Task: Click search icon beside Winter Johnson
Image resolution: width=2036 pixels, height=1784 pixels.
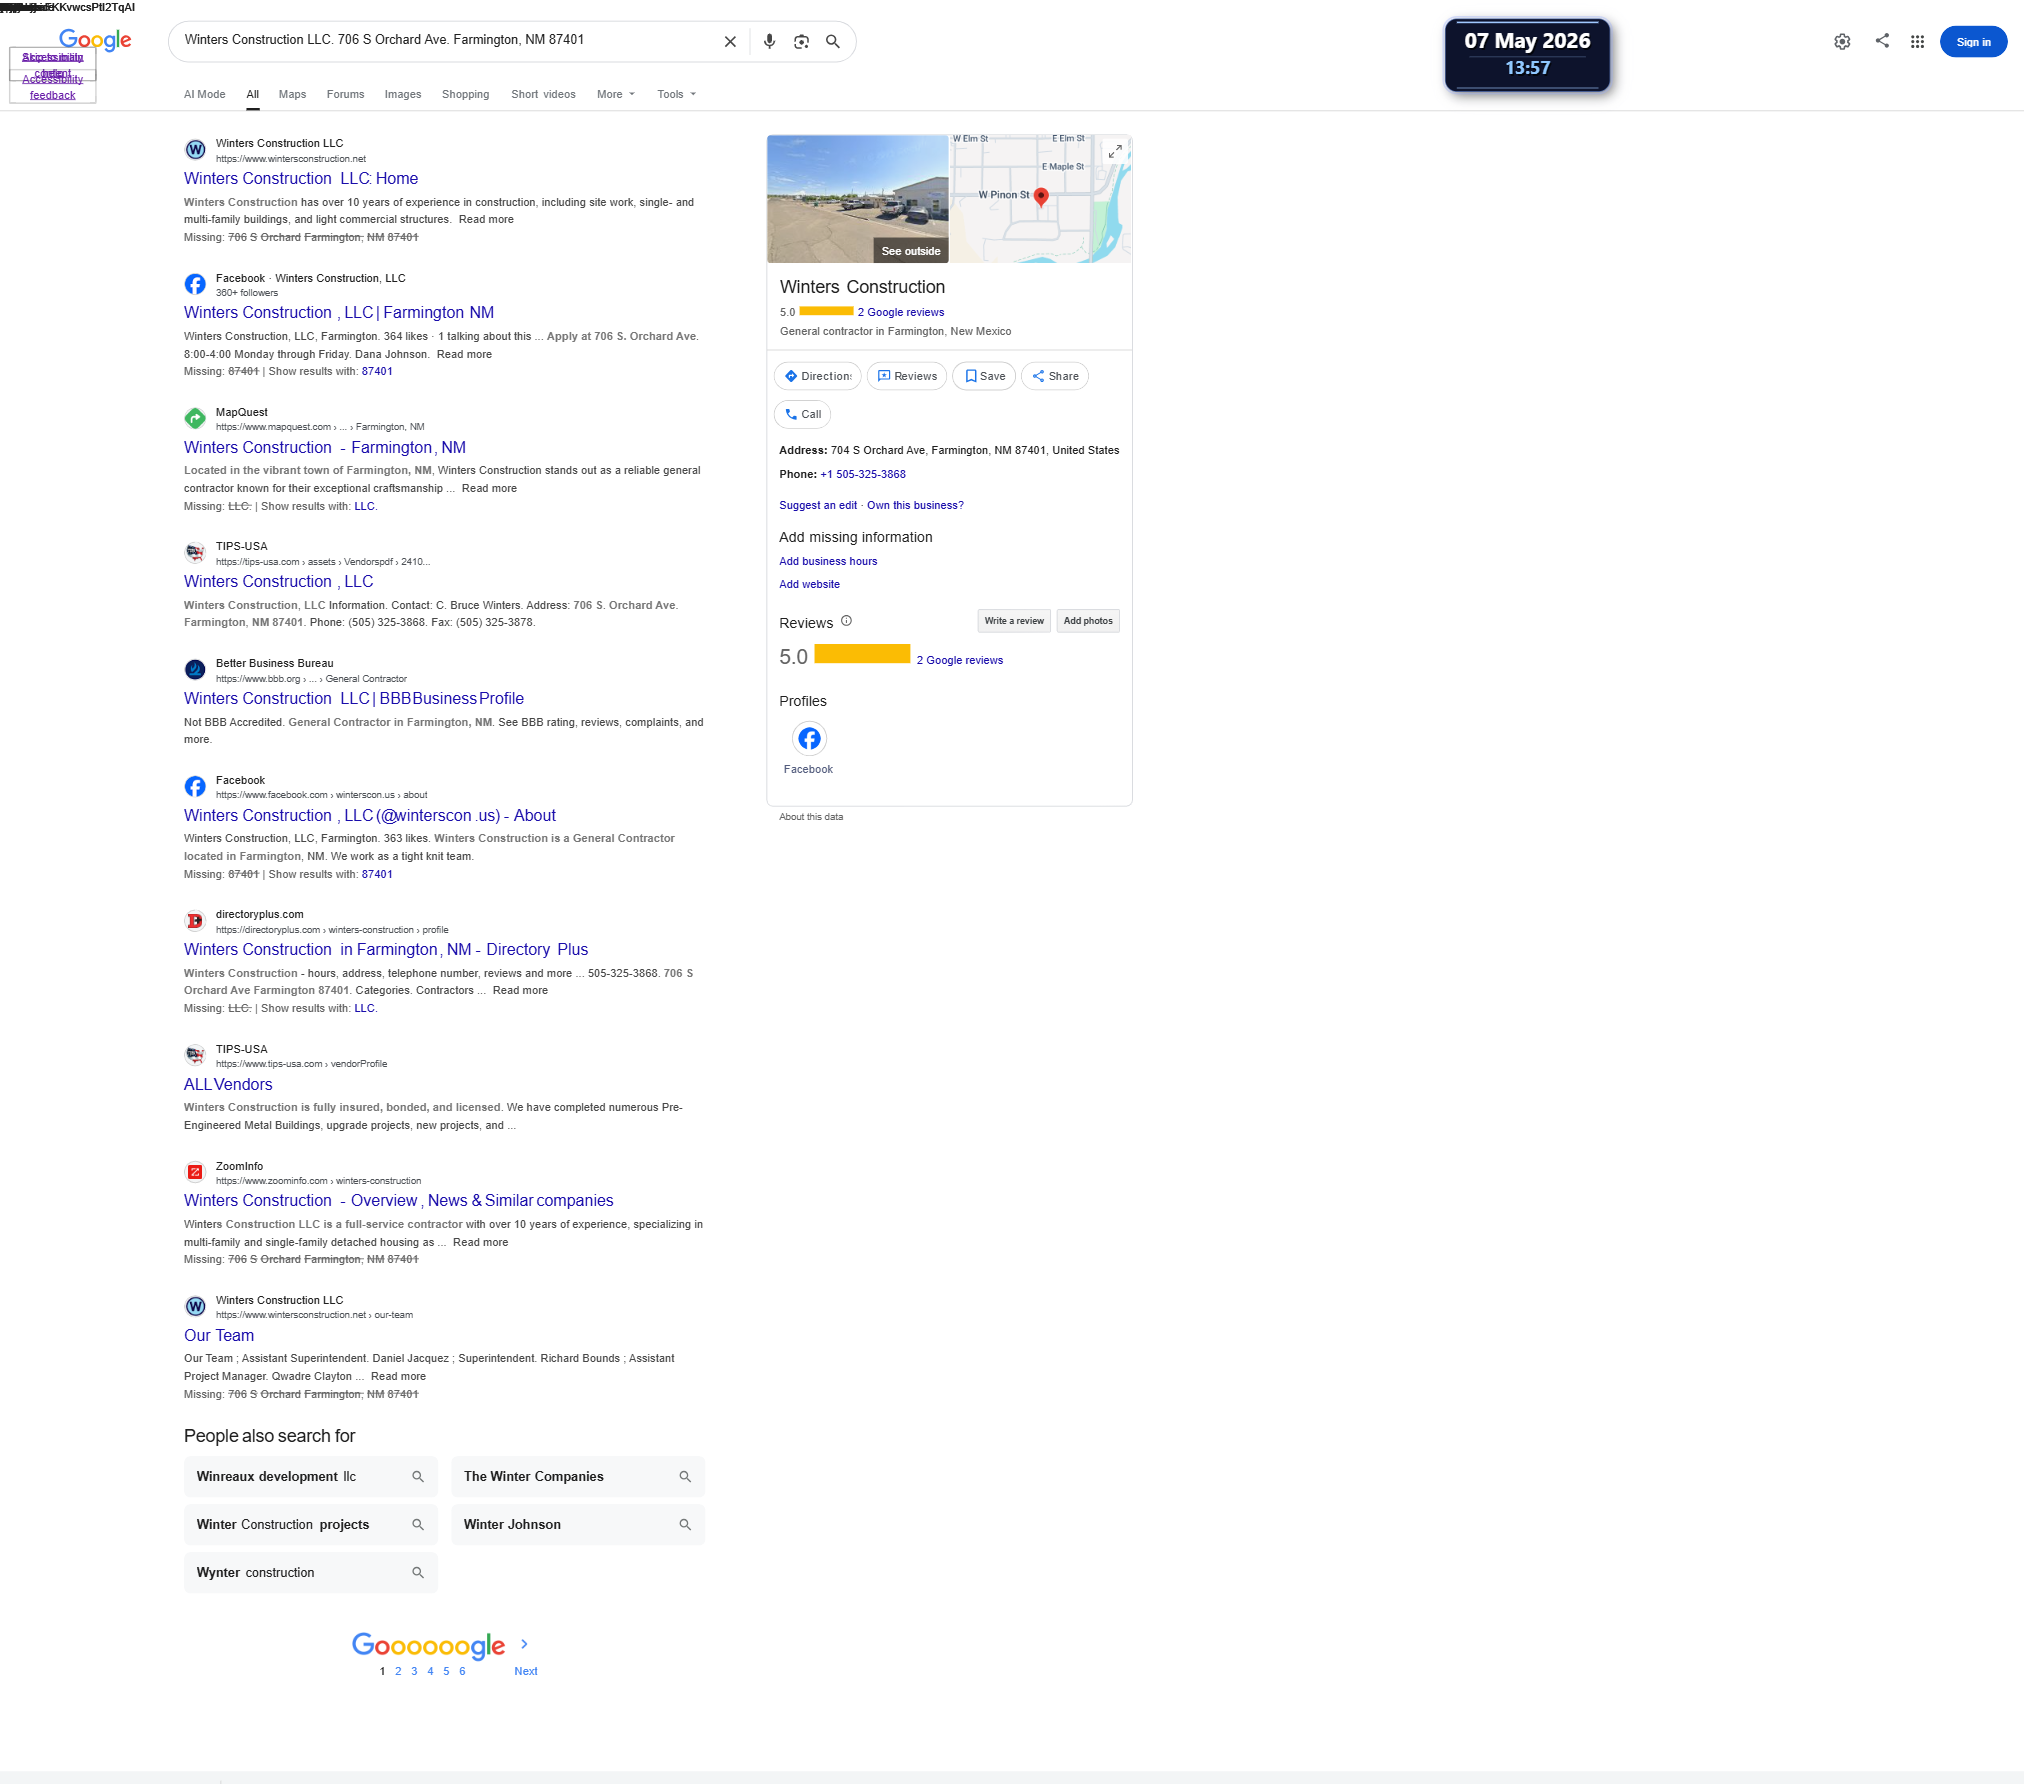Action: click(685, 1525)
